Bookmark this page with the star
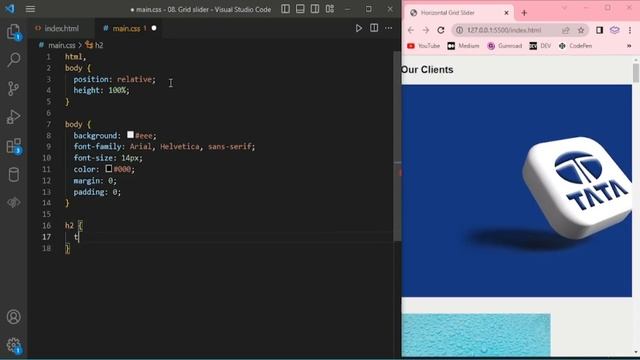This screenshot has width=640, height=360. pyautogui.click(x=581, y=30)
